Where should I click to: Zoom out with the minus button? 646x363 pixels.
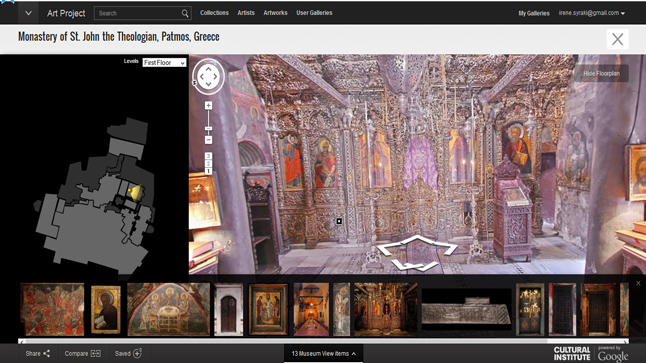208,140
